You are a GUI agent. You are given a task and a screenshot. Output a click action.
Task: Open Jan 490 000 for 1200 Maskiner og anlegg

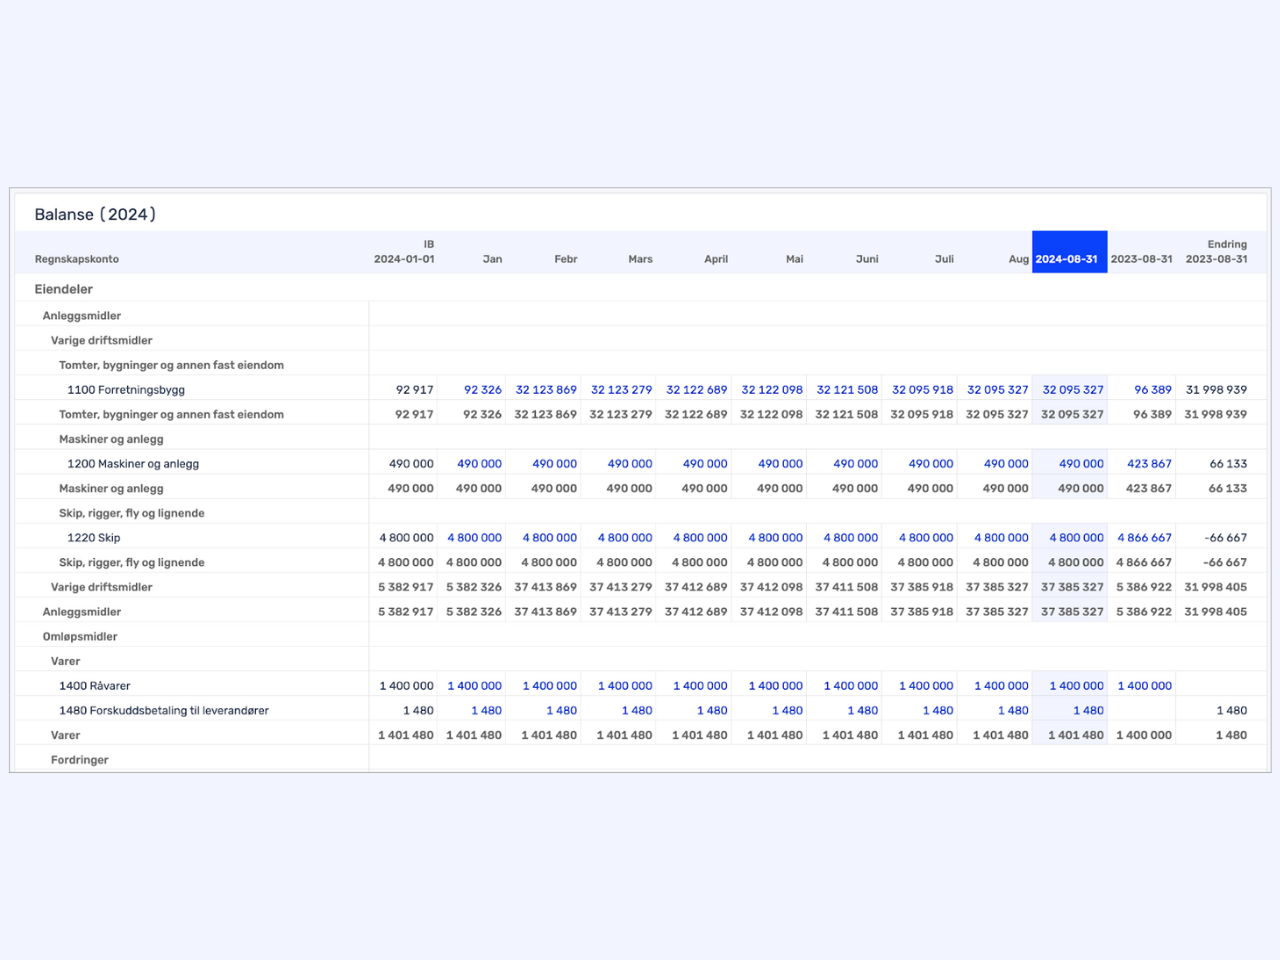tap(480, 464)
